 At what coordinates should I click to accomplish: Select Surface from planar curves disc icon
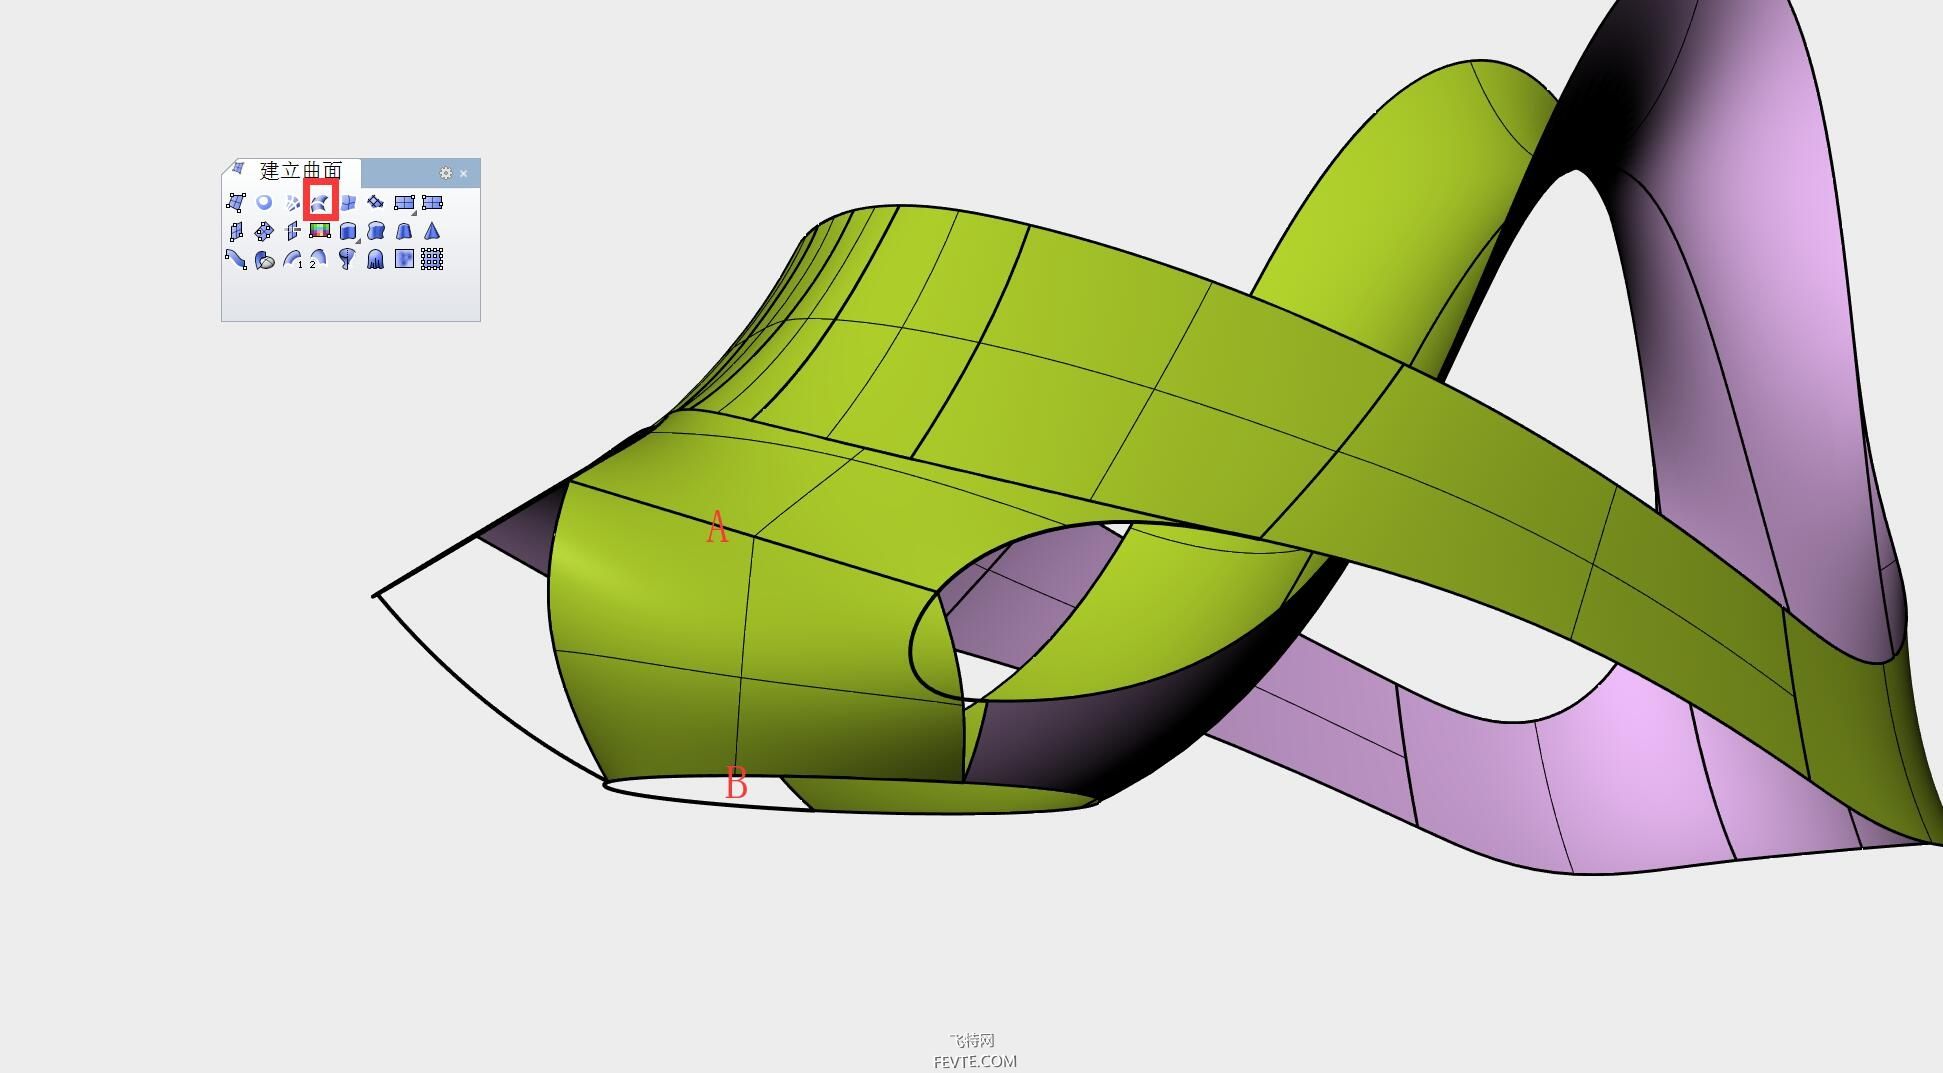(264, 202)
